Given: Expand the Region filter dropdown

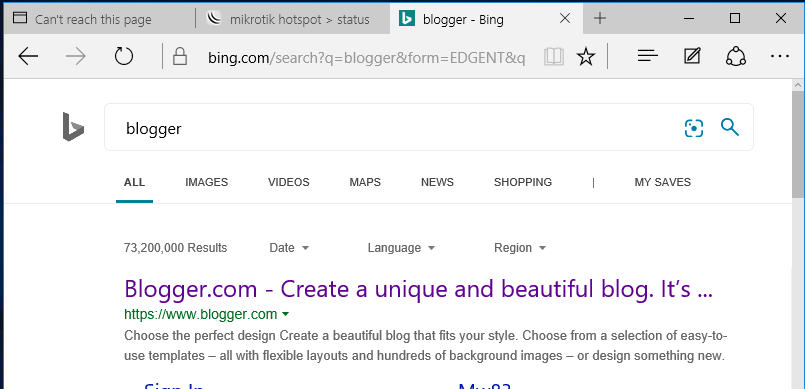Looking at the screenshot, I should click(x=520, y=248).
